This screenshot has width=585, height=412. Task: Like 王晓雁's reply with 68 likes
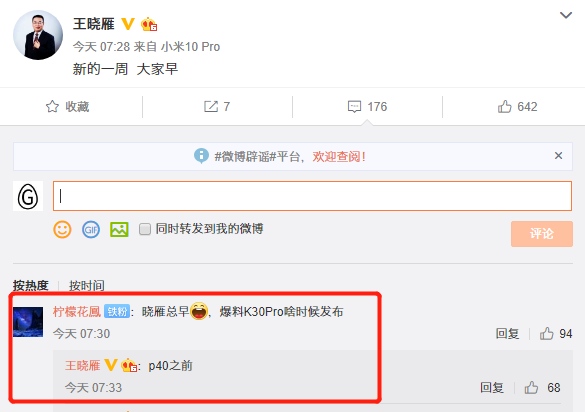coord(531,387)
